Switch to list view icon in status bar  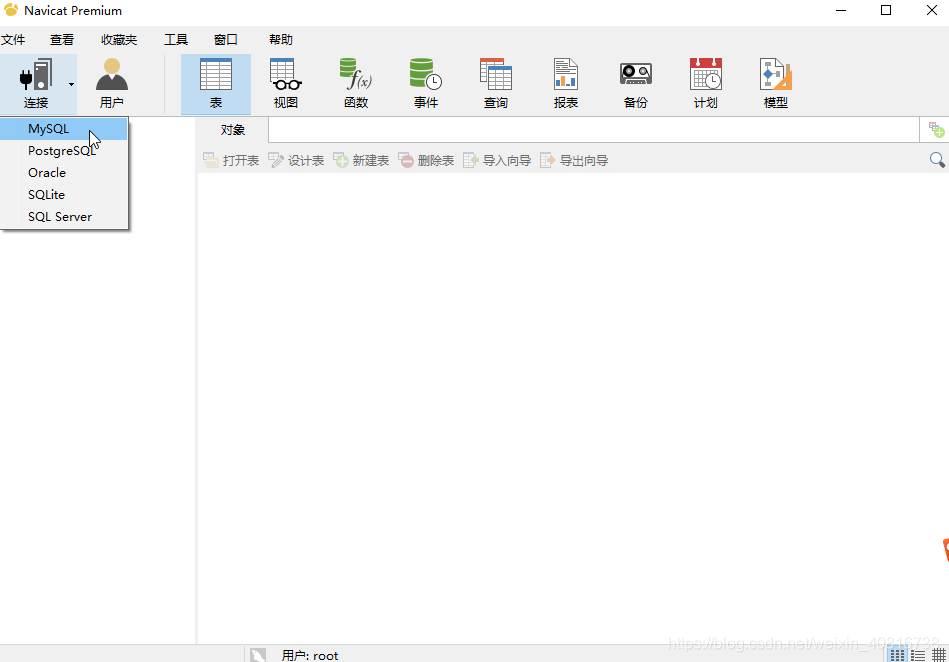897,655
